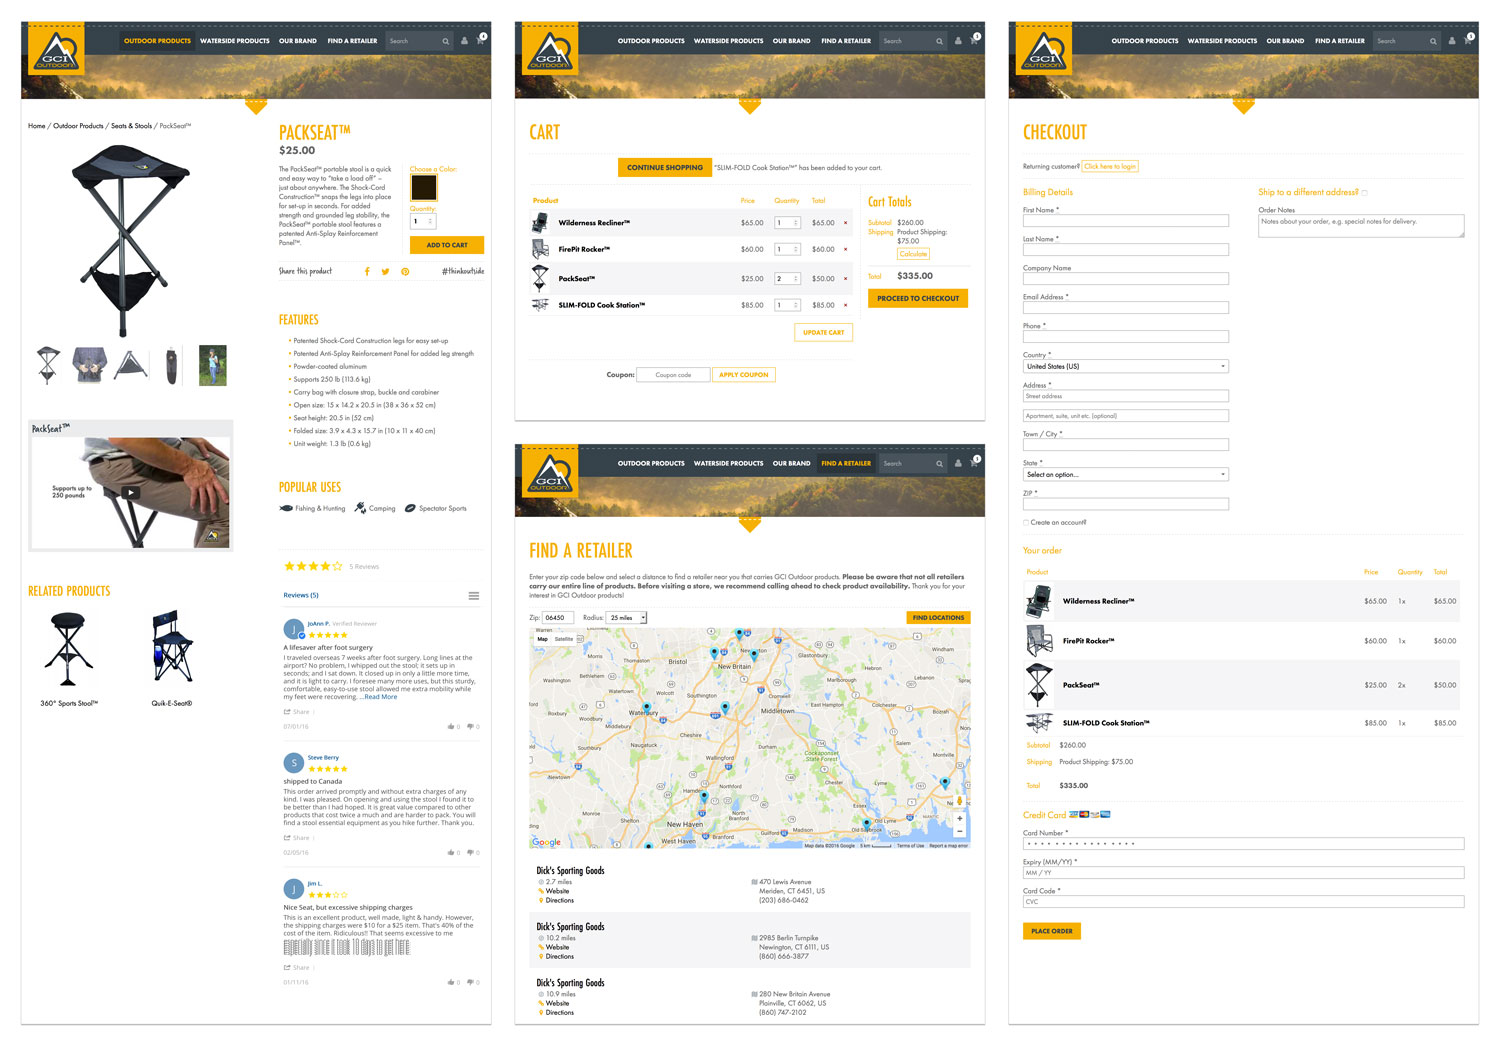Zoom out on the retailer map

pos(960,832)
